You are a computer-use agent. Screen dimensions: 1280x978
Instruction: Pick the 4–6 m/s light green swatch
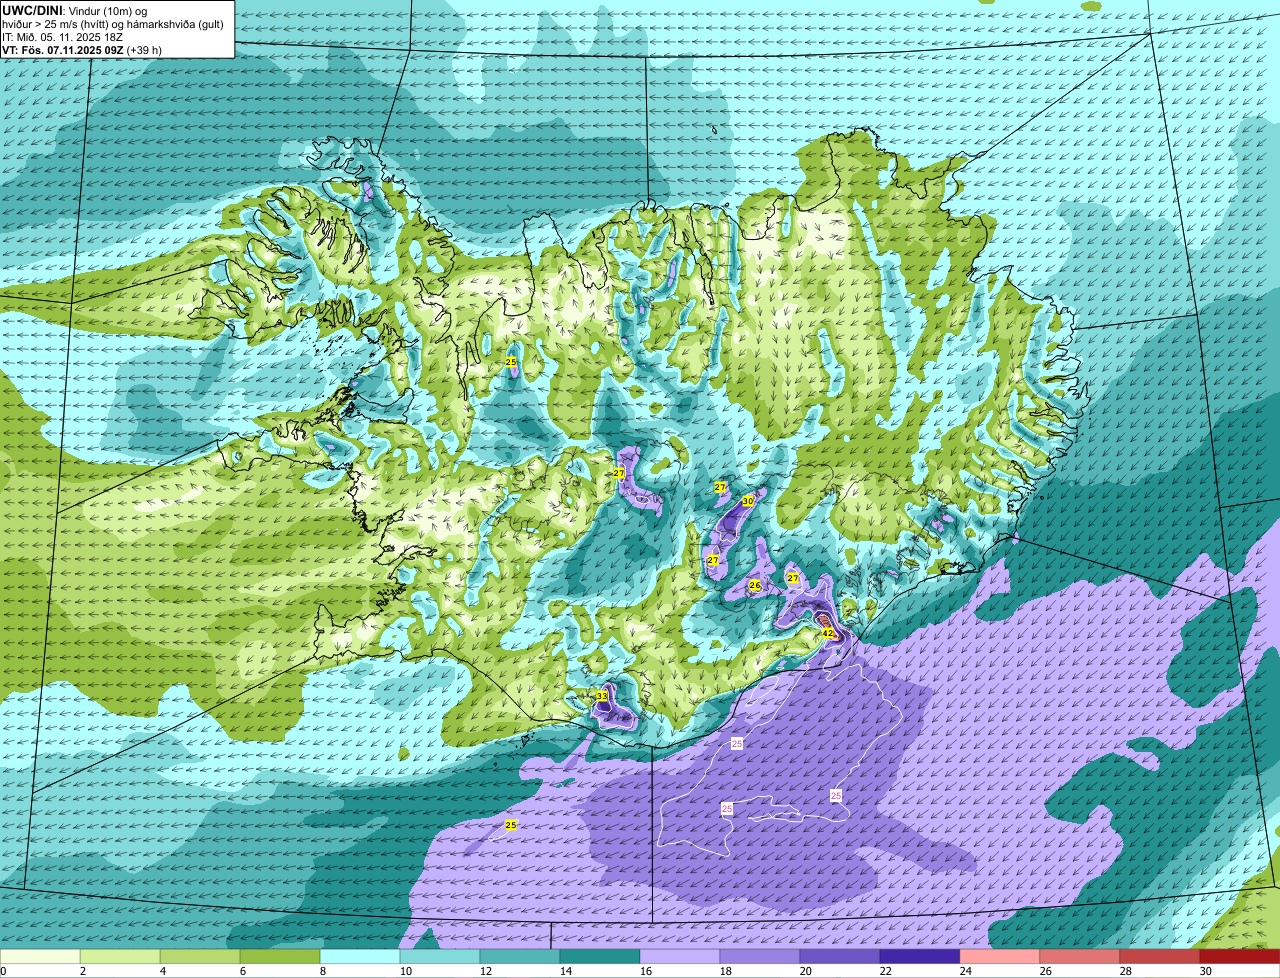click(x=200, y=957)
